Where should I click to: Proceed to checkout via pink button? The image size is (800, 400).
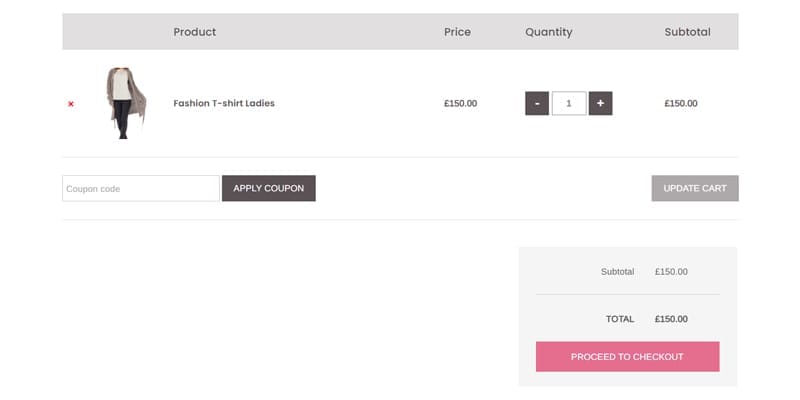click(x=627, y=356)
